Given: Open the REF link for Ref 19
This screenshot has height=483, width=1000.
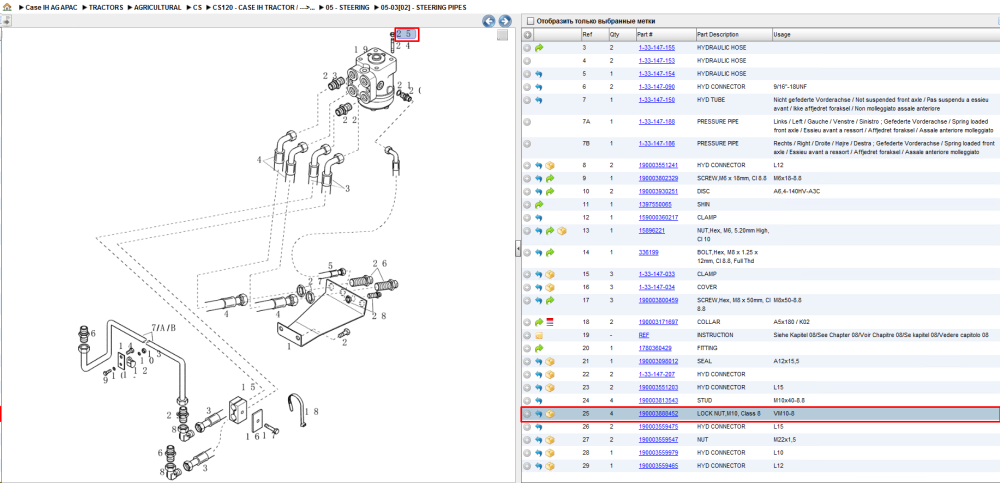Looking at the screenshot, I should pyautogui.click(x=644, y=335).
